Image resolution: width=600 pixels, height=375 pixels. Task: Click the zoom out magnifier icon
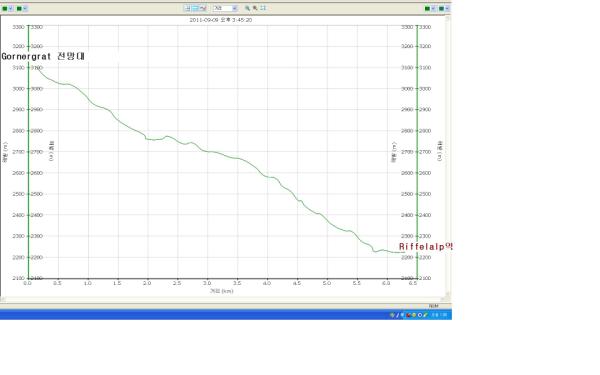[255, 8]
